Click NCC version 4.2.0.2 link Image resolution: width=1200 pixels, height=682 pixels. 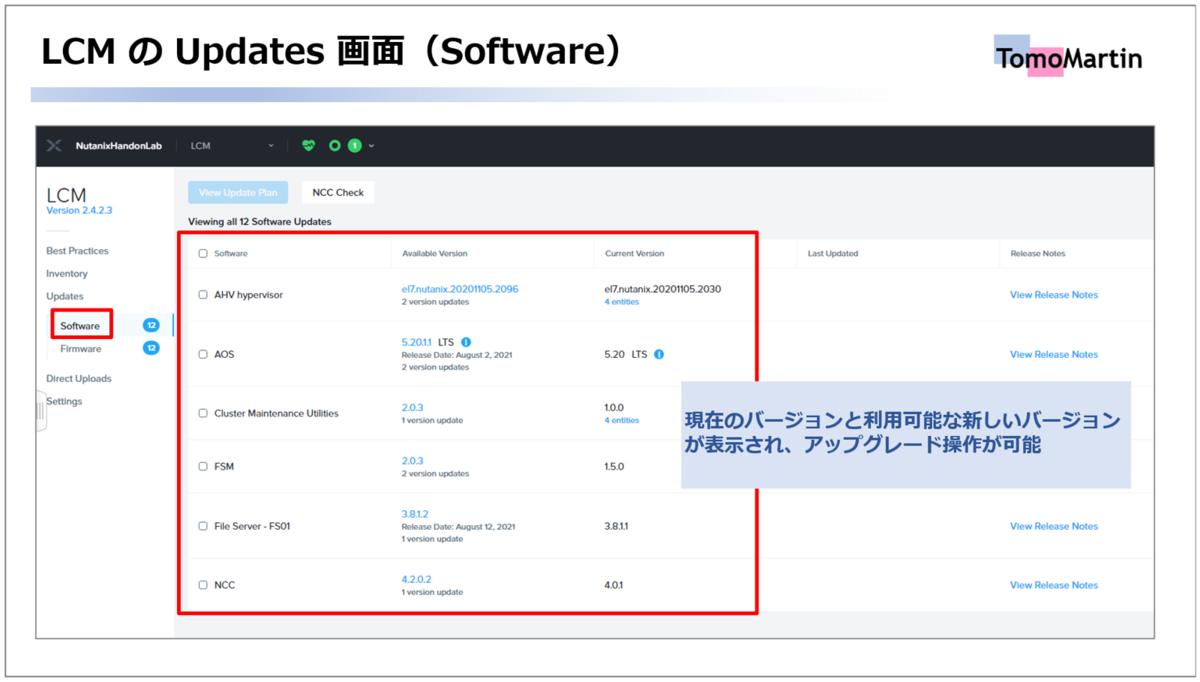tap(417, 579)
